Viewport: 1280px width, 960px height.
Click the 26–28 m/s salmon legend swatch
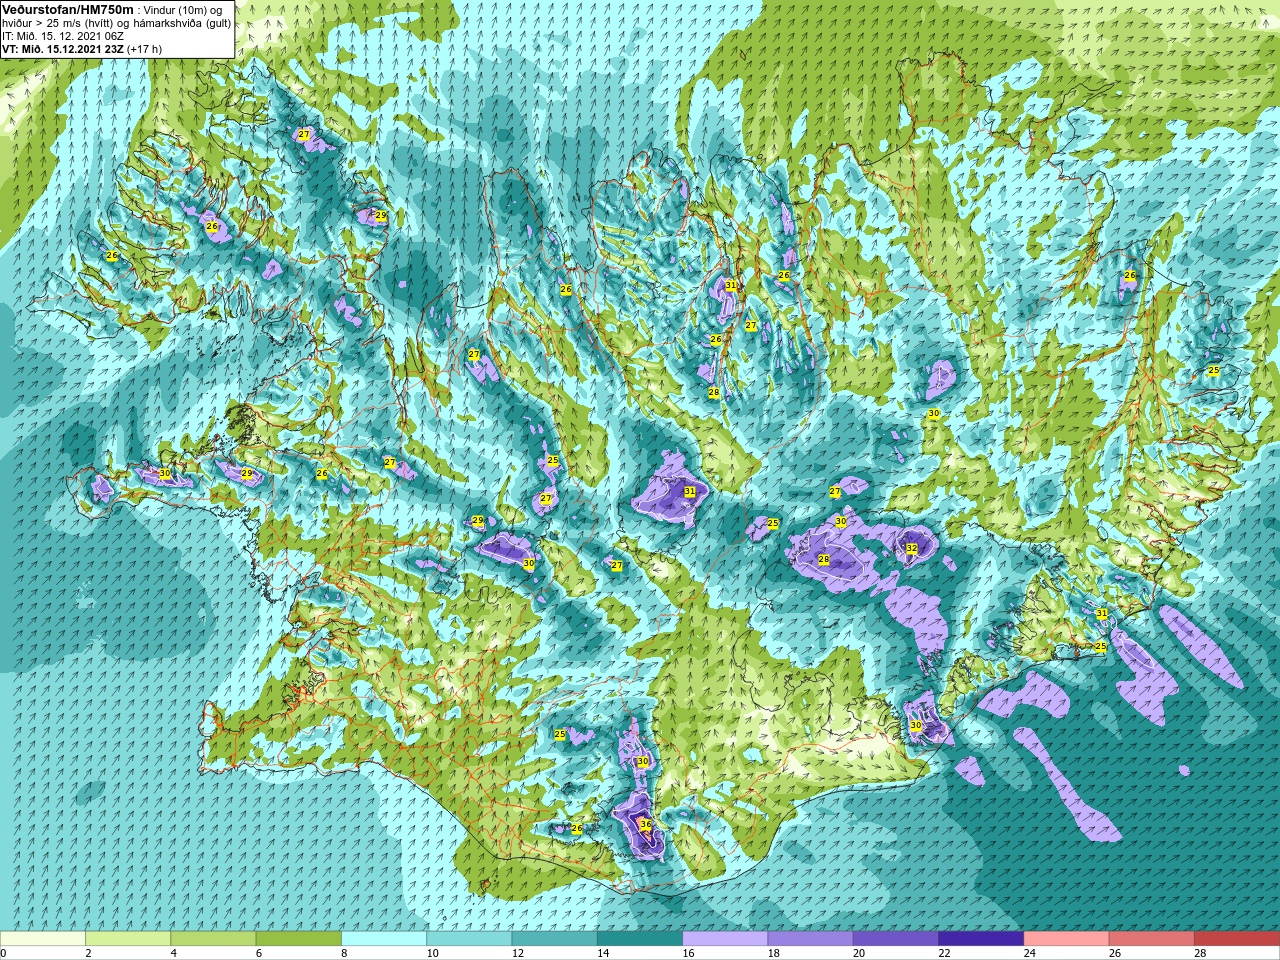1152,939
